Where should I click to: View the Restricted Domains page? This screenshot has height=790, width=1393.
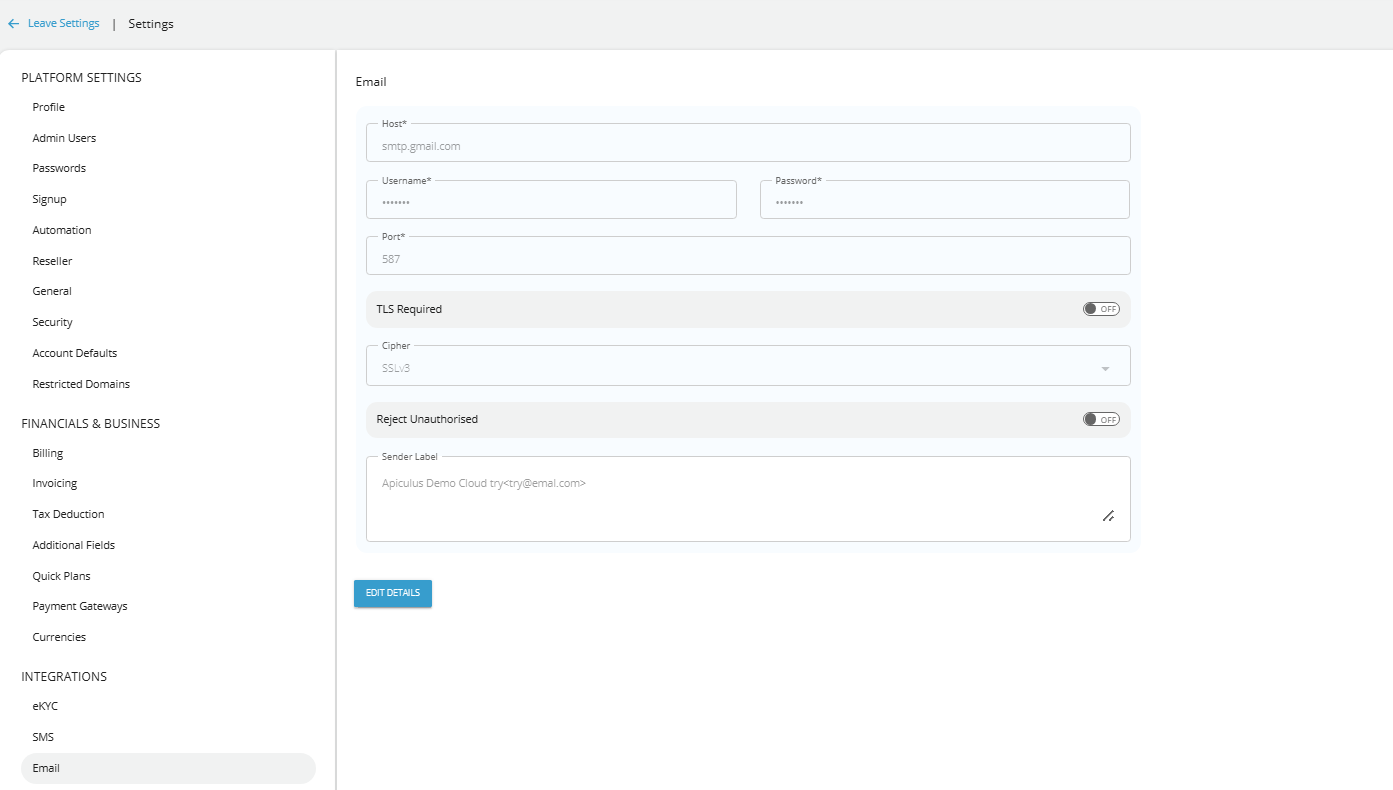81,383
